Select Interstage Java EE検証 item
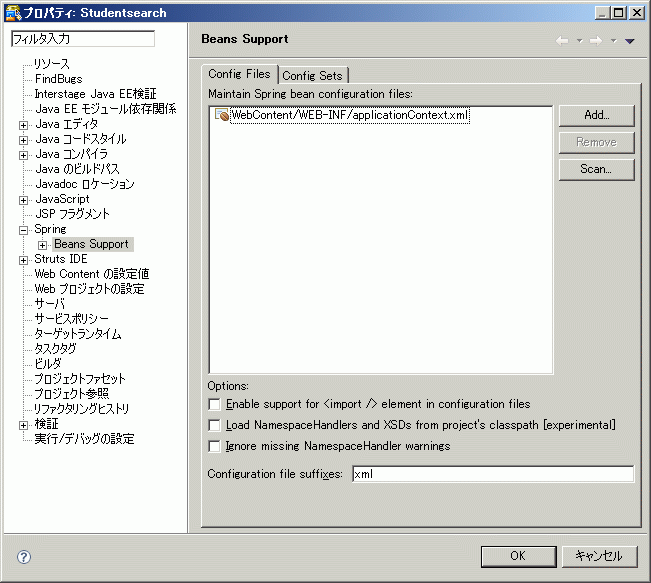 (95, 94)
